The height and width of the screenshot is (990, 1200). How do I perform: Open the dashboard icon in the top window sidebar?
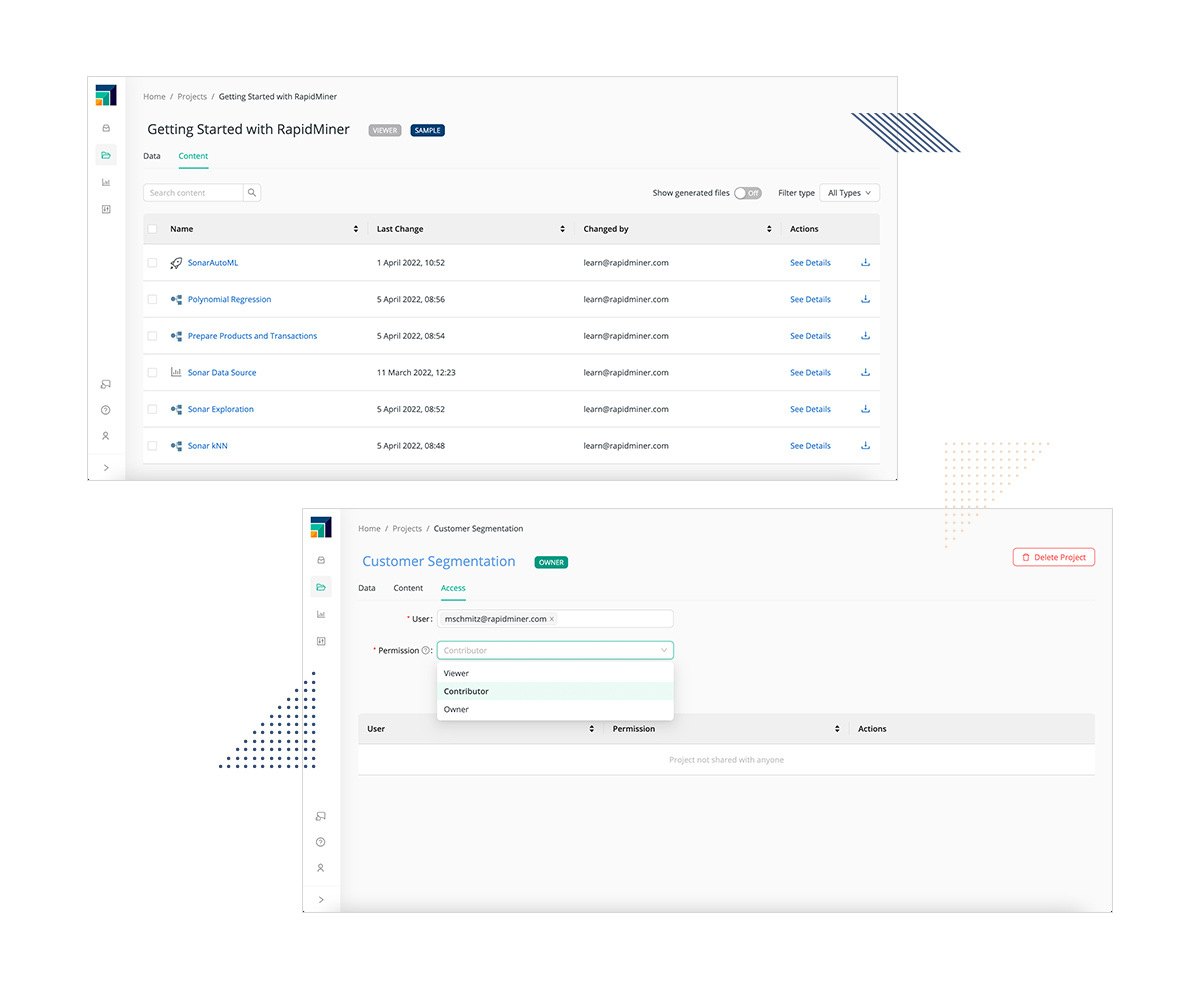(x=106, y=209)
